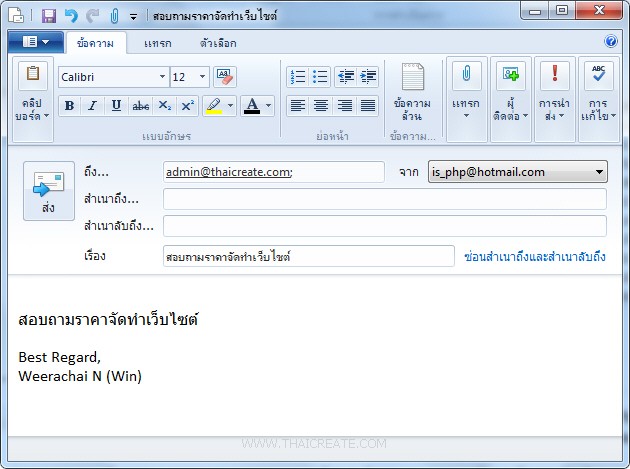The width and height of the screenshot is (630, 469).
Task: Open the font color dropdown arrow
Action: (x=268, y=106)
